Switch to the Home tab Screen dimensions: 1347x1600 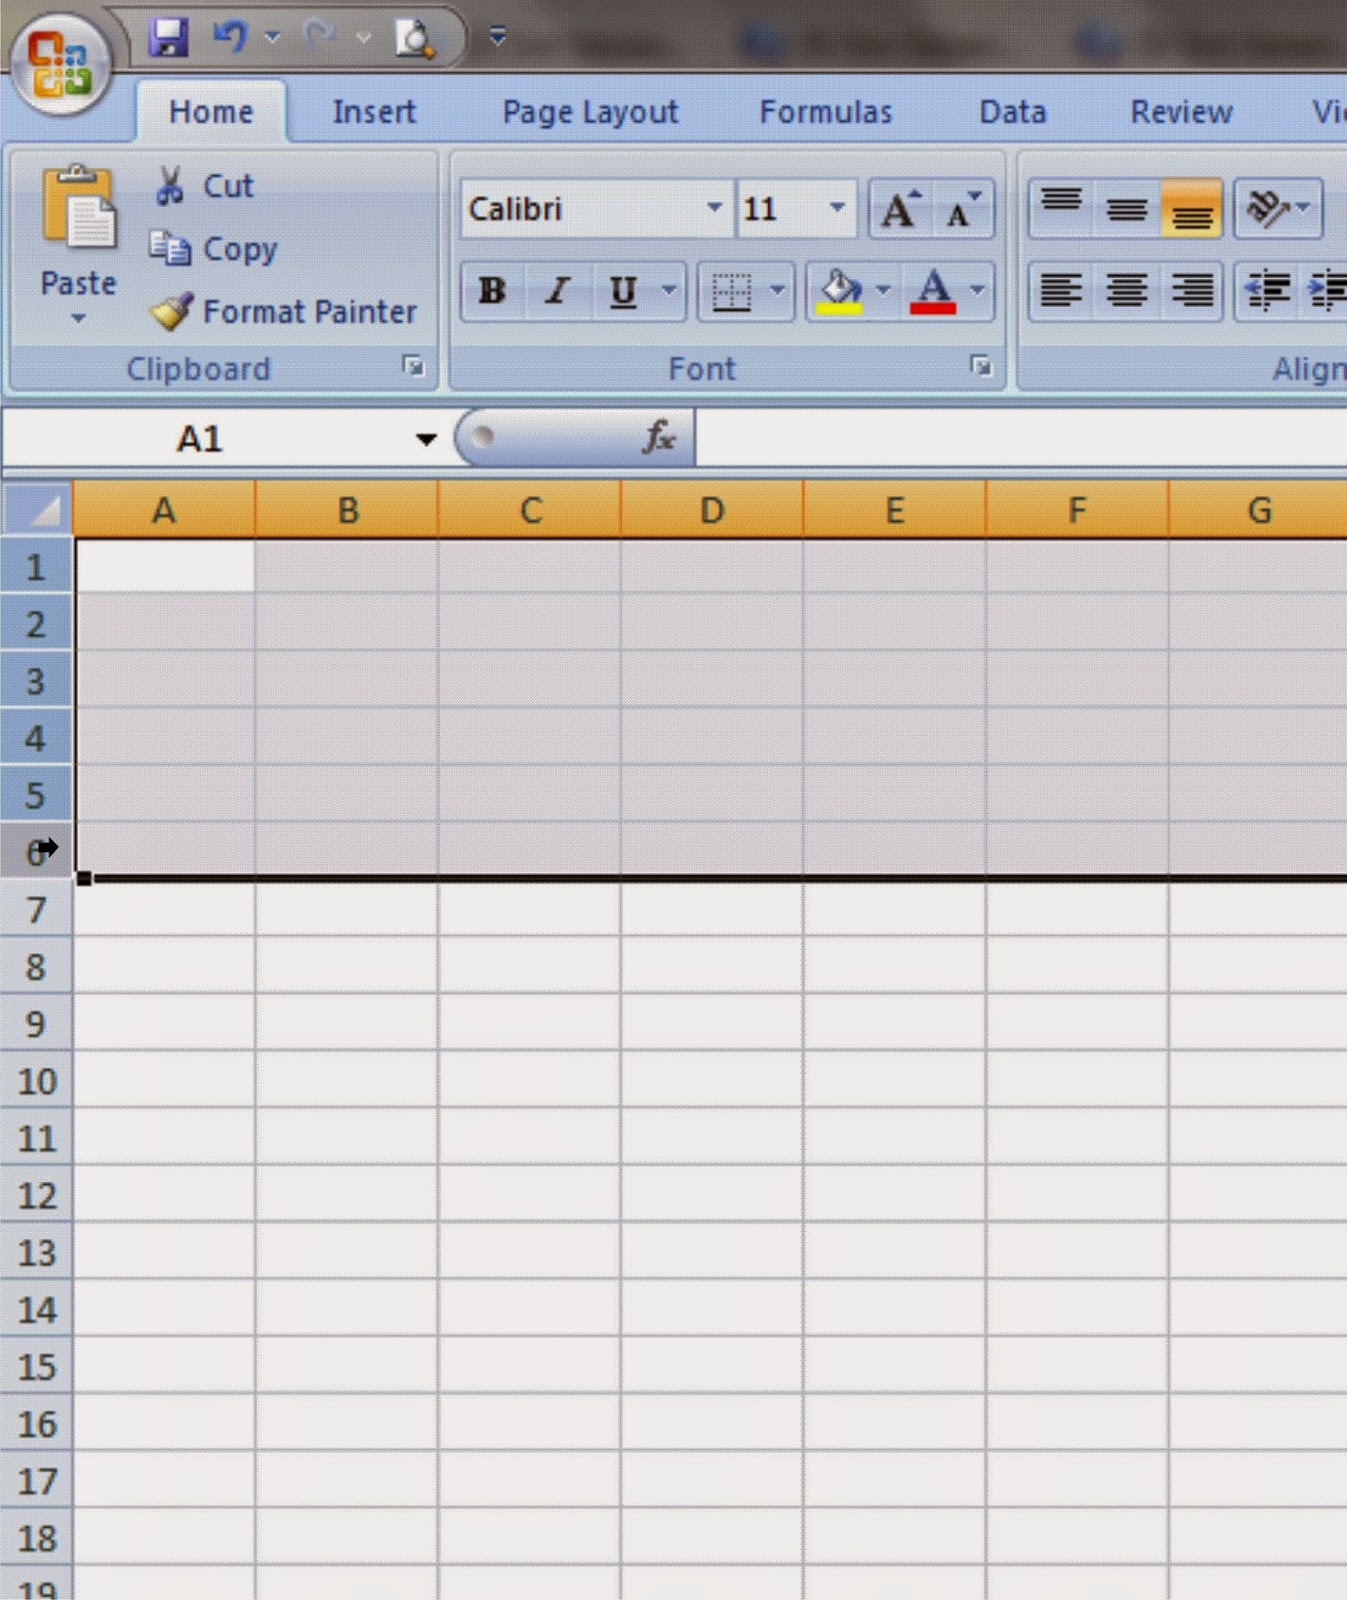pos(211,112)
